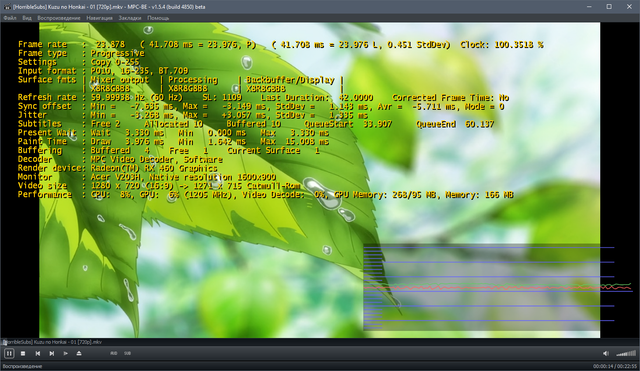Click the Paint Time Draw line
Screen dimensions: 640x371
point(173,142)
